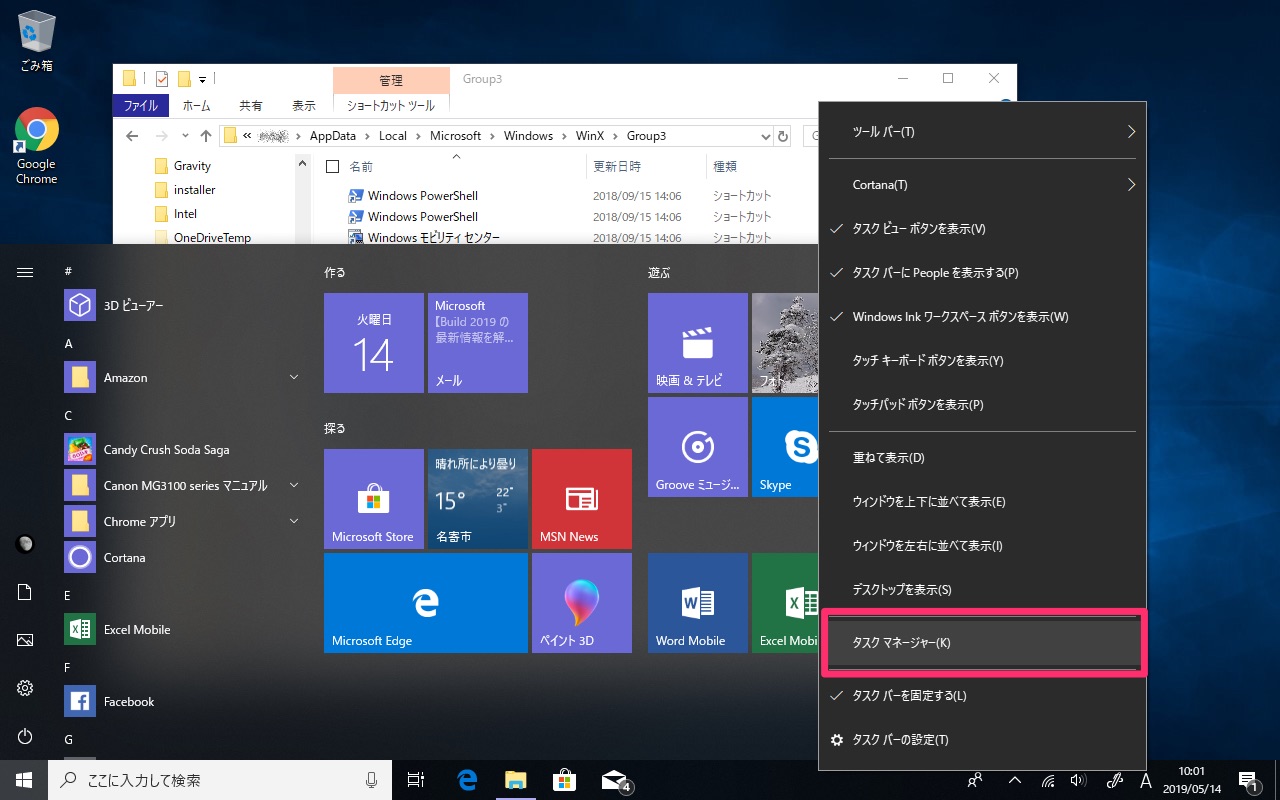Open タスク バーの設定(T)
The width and height of the screenshot is (1280, 800).
point(982,740)
